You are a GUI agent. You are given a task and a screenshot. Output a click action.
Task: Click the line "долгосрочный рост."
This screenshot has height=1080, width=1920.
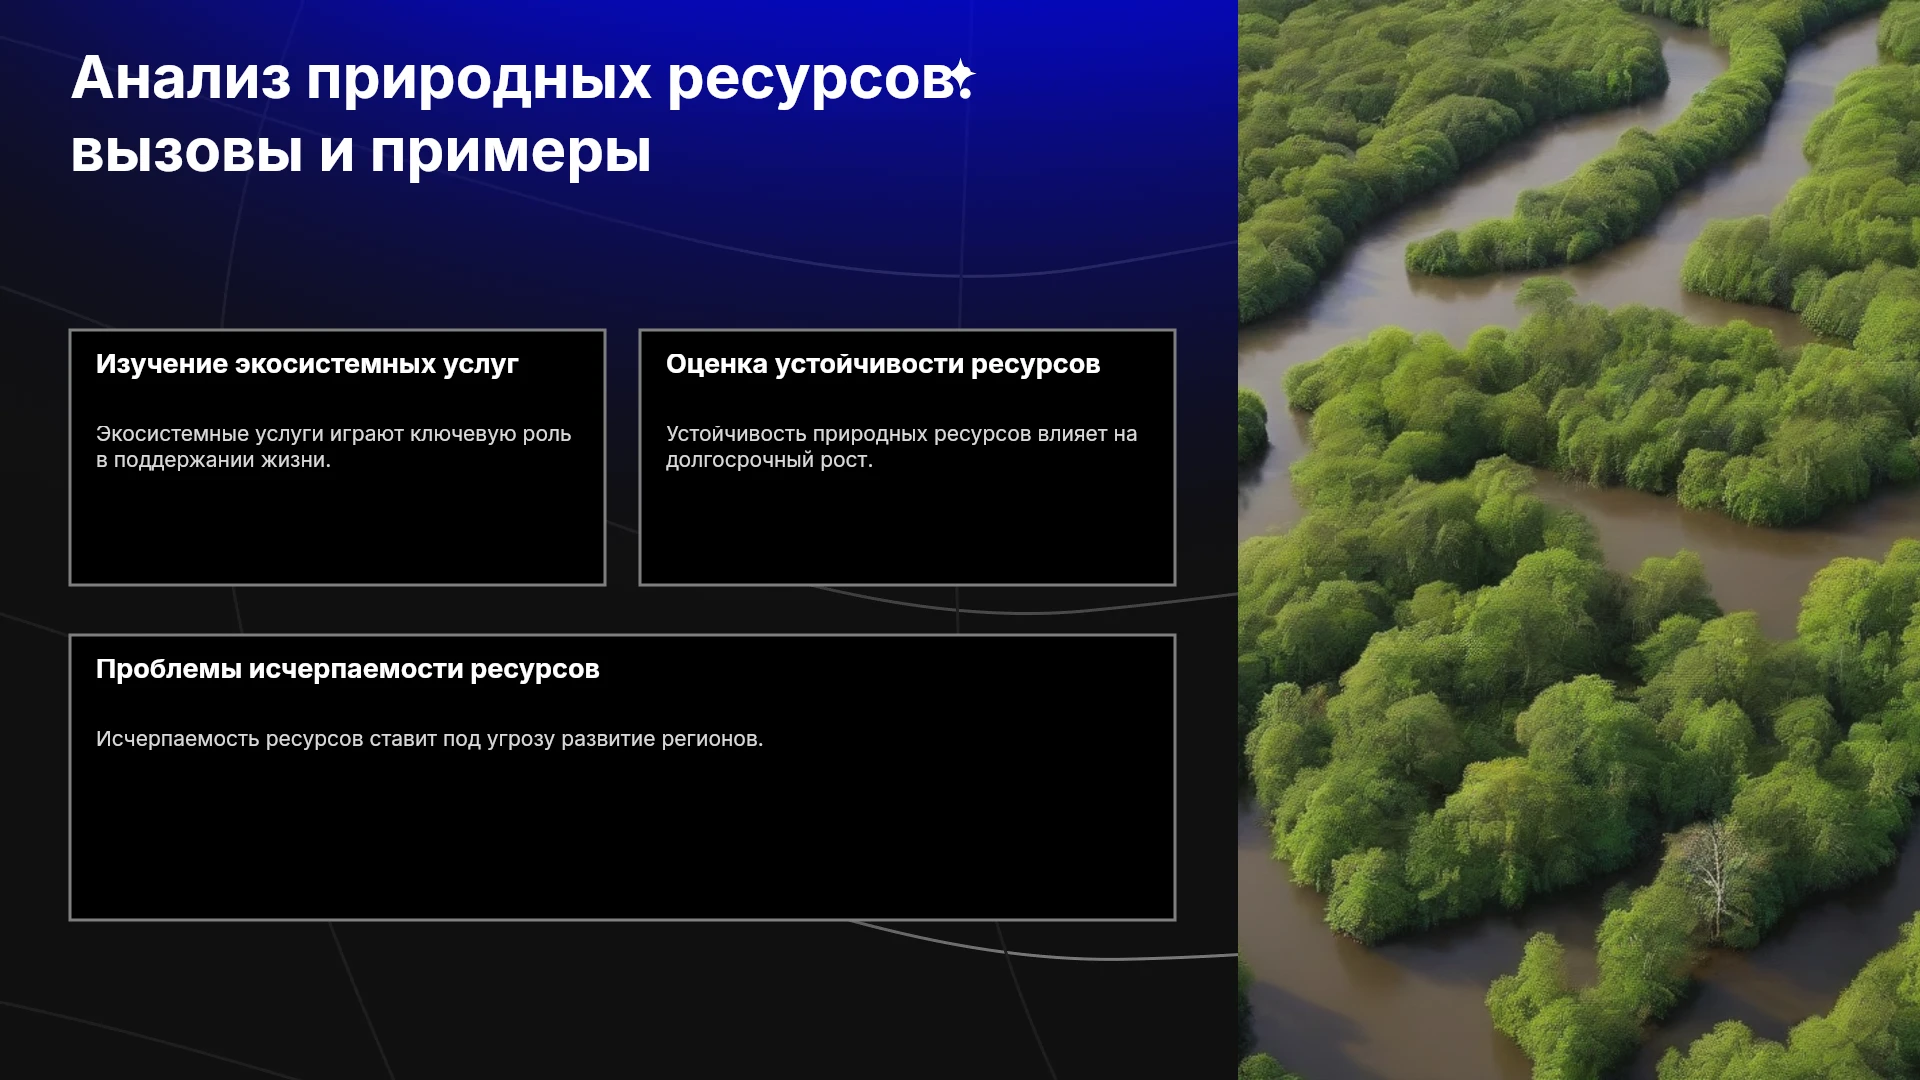point(769,460)
